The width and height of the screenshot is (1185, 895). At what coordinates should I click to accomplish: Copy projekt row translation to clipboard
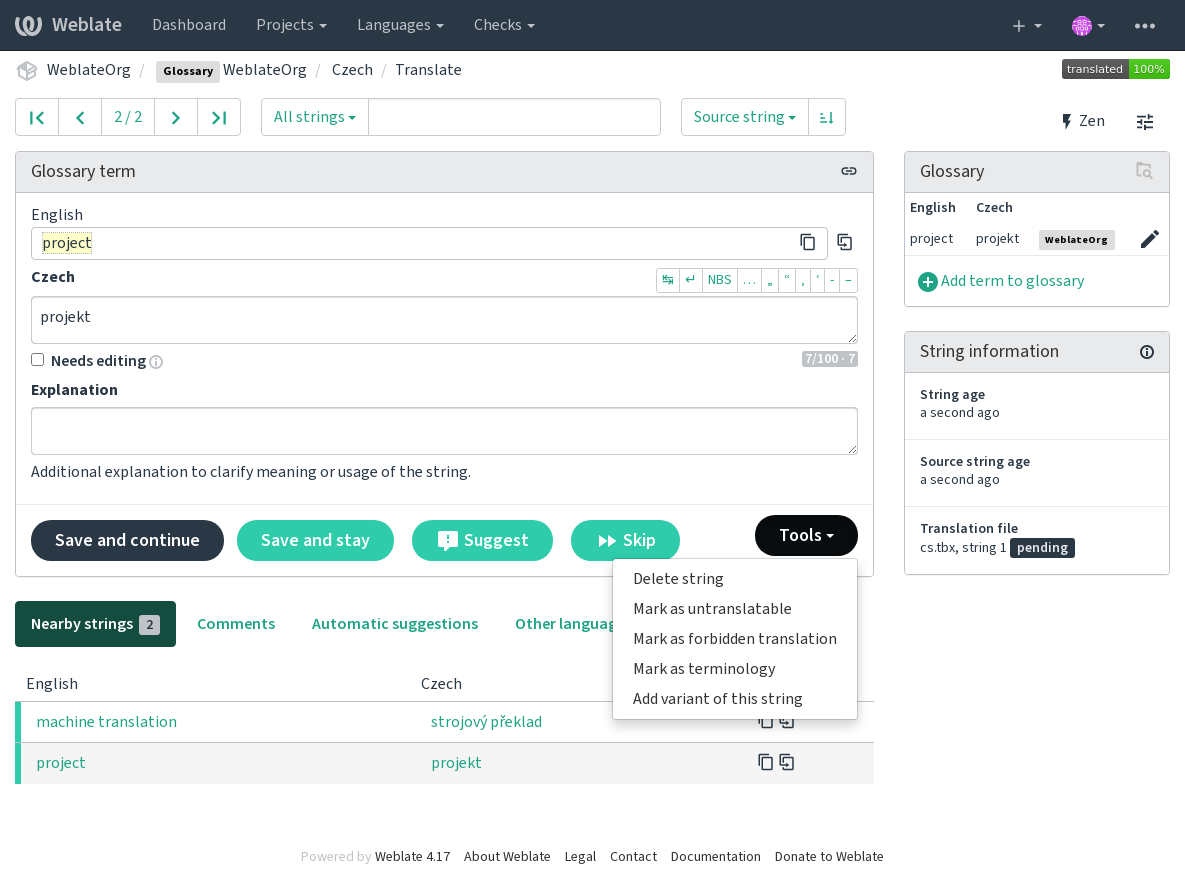[x=766, y=762]
